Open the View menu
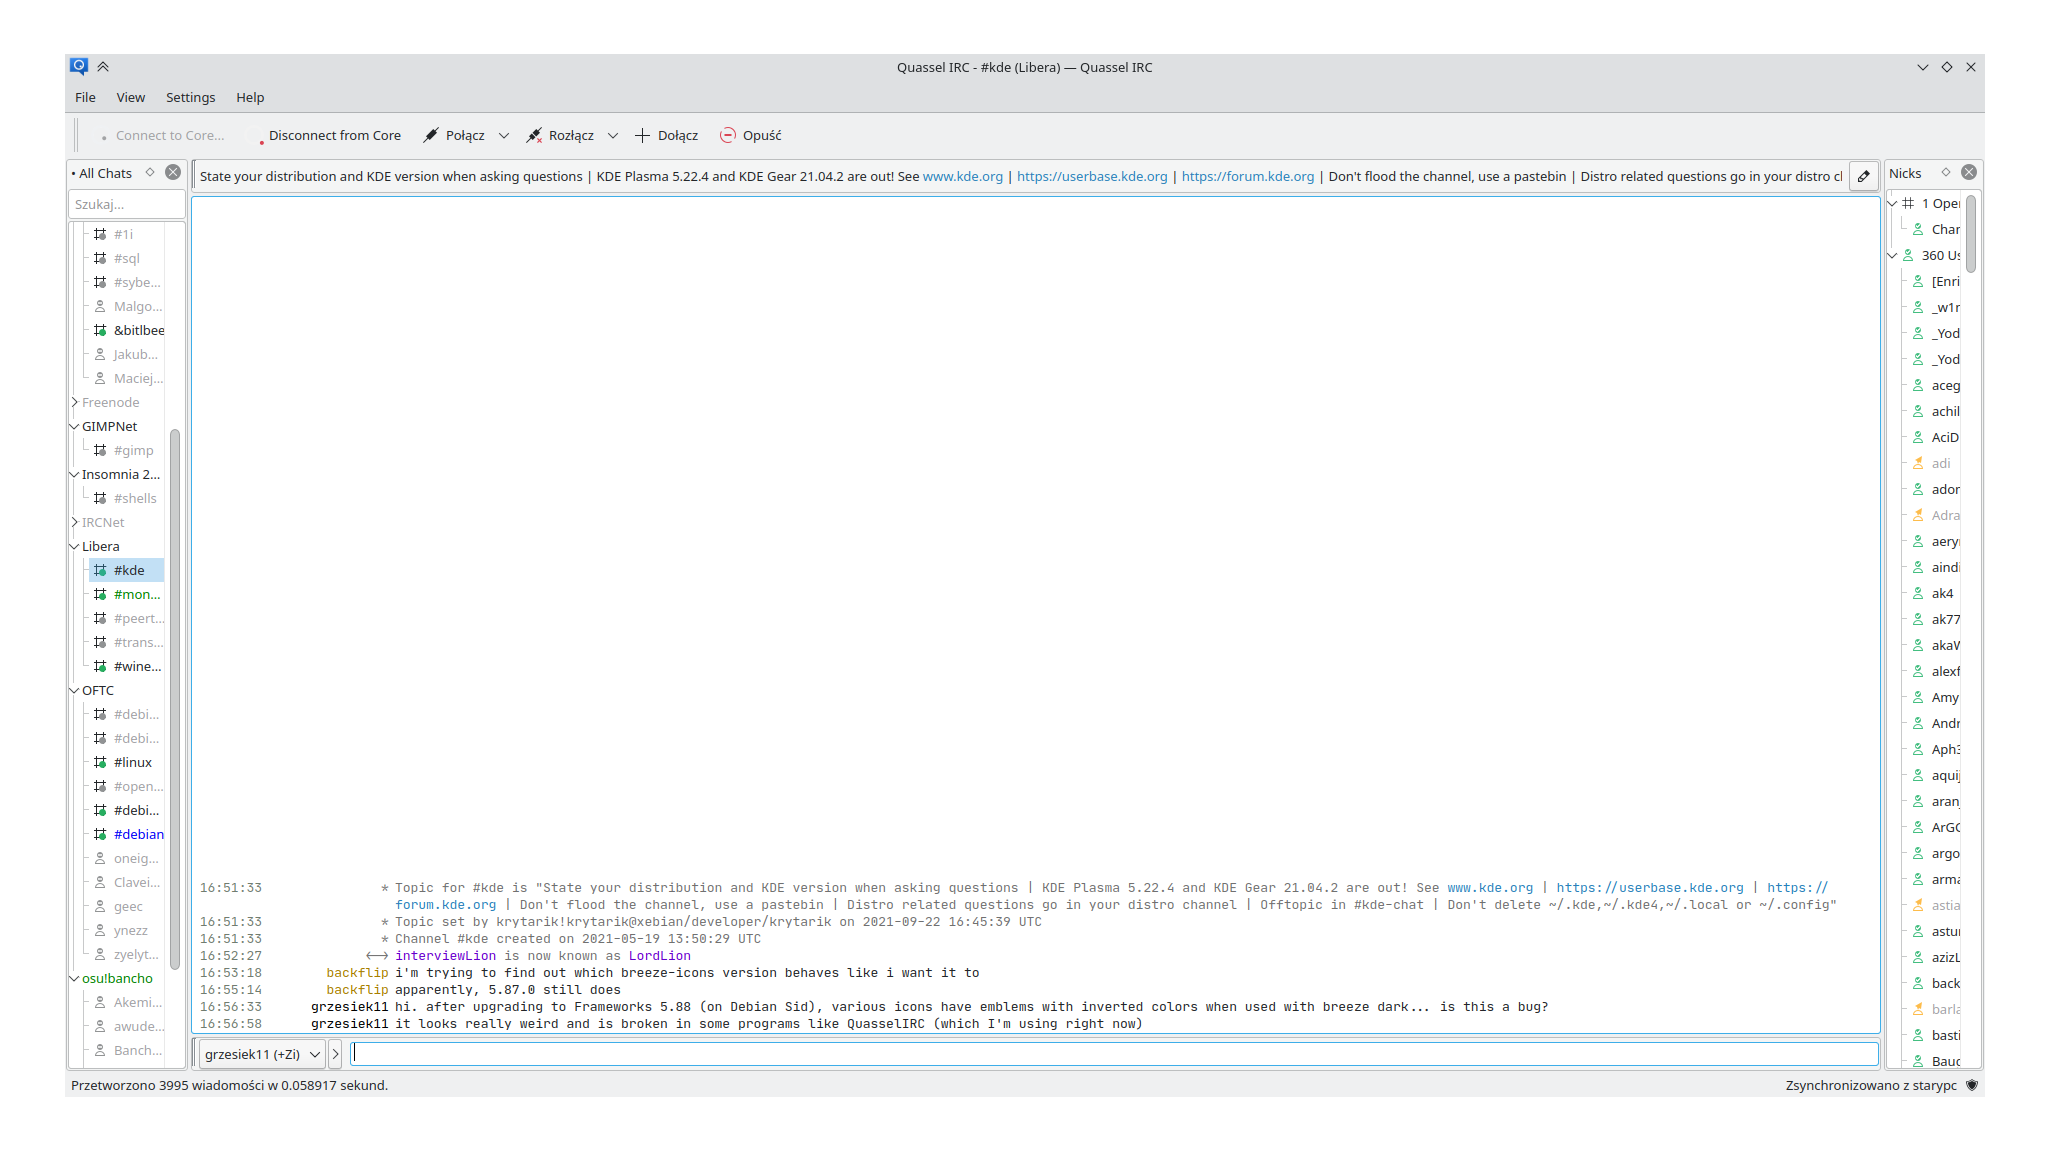Screen dimensions: 2050x1174 pos(130,97)
